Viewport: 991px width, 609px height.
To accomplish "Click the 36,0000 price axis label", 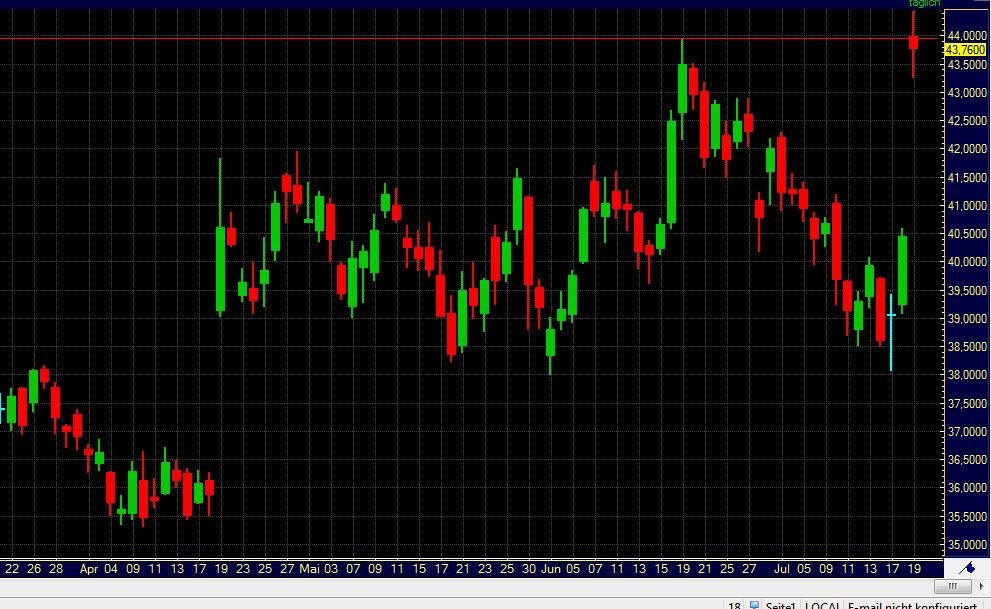I will 966,488.
